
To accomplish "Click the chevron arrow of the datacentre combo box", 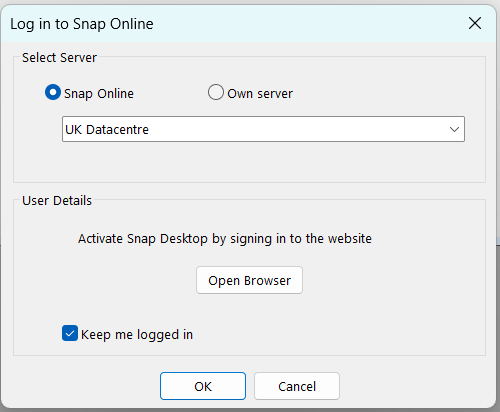I will (454, 129).
